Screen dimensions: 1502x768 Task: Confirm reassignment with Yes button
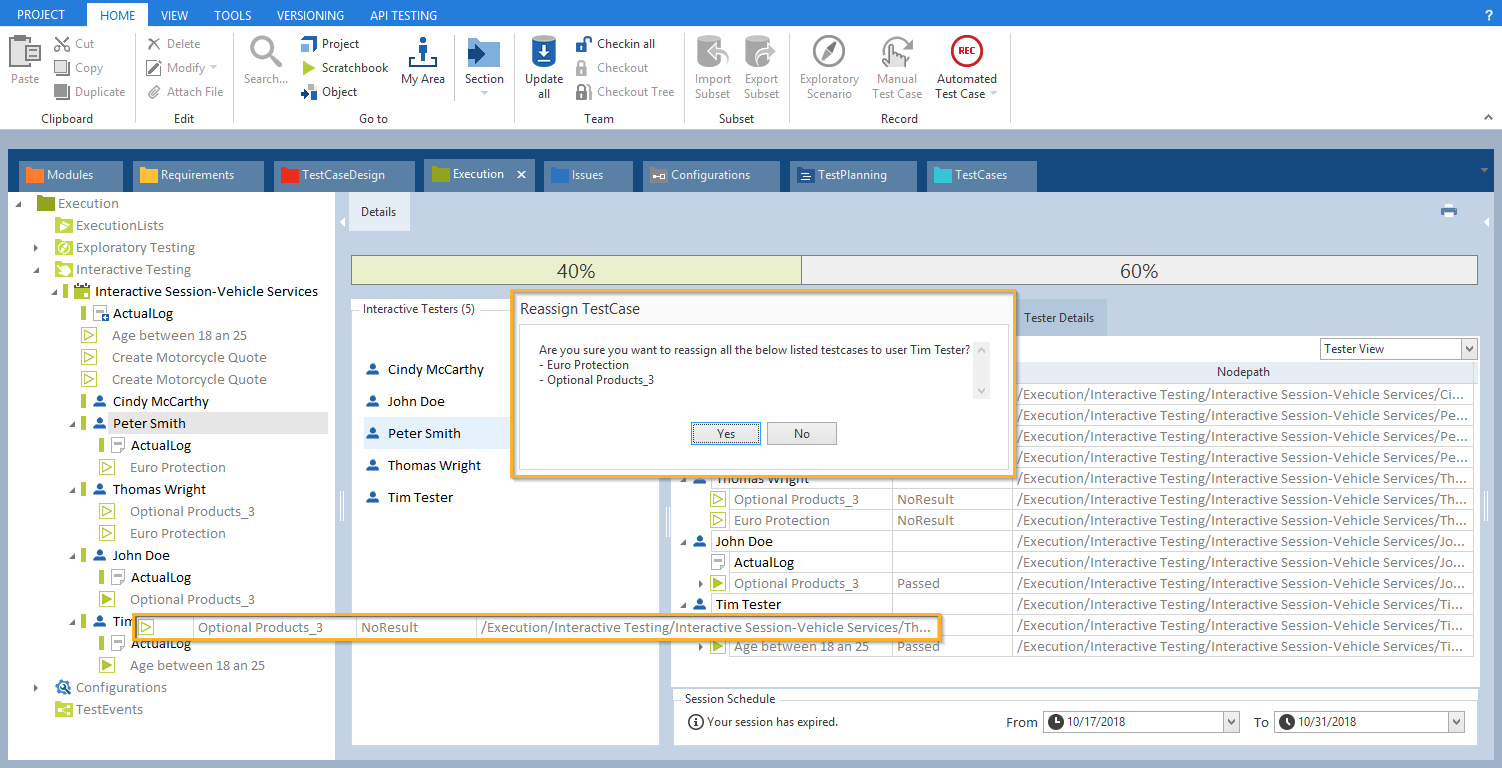pyautogui.click(x=726, y=434)
